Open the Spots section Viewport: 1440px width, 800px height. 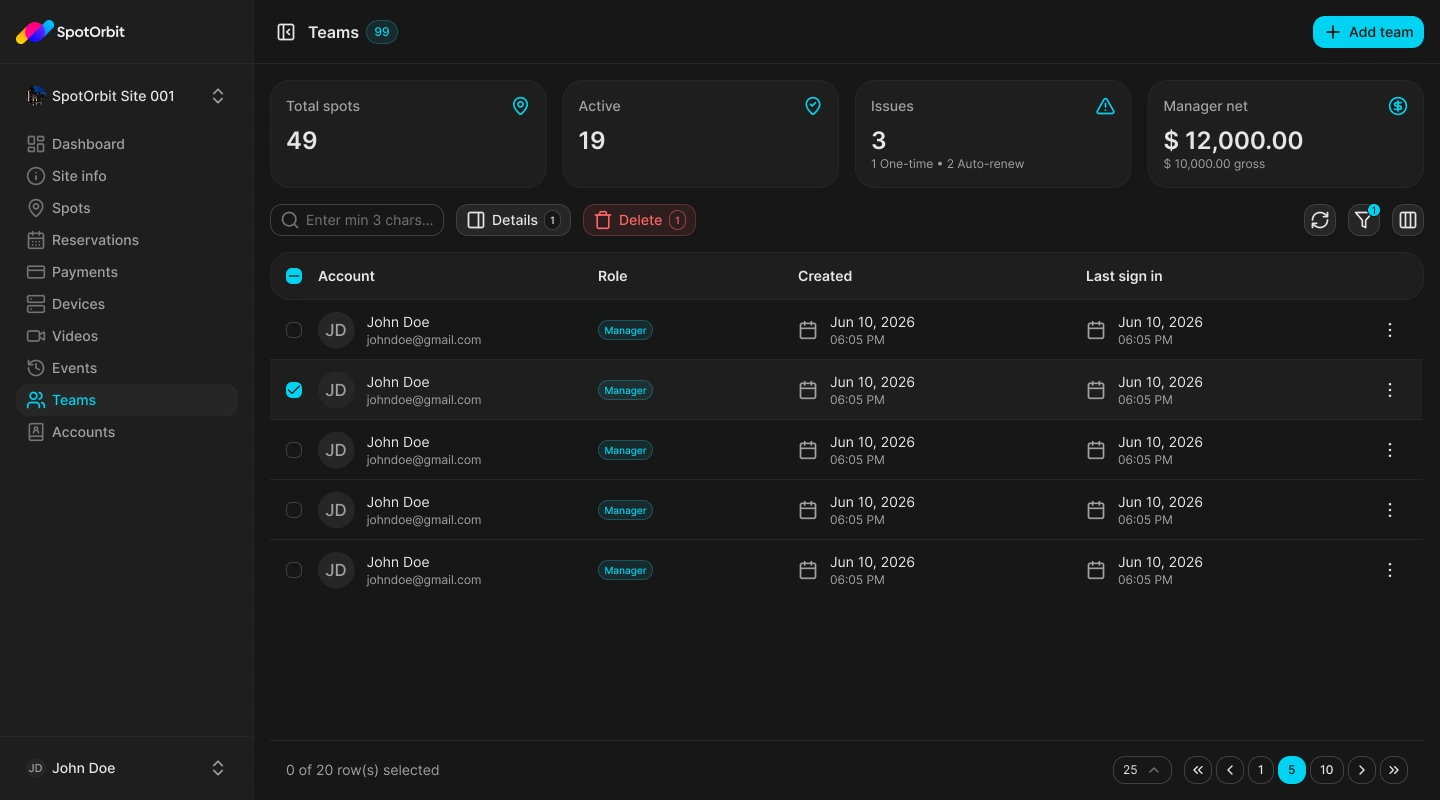tap(127, 208)
